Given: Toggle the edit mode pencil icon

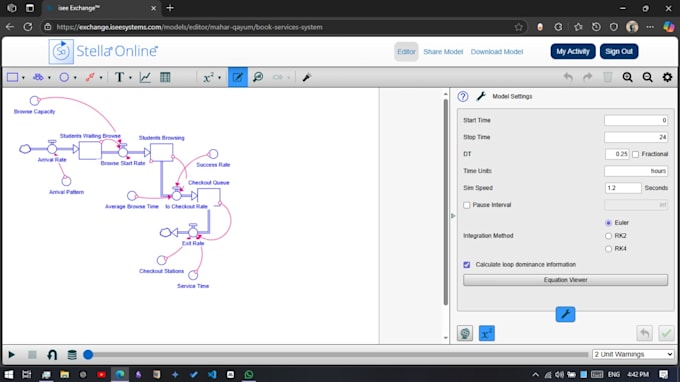Looking at the screenshot, I should pos(238,77).
